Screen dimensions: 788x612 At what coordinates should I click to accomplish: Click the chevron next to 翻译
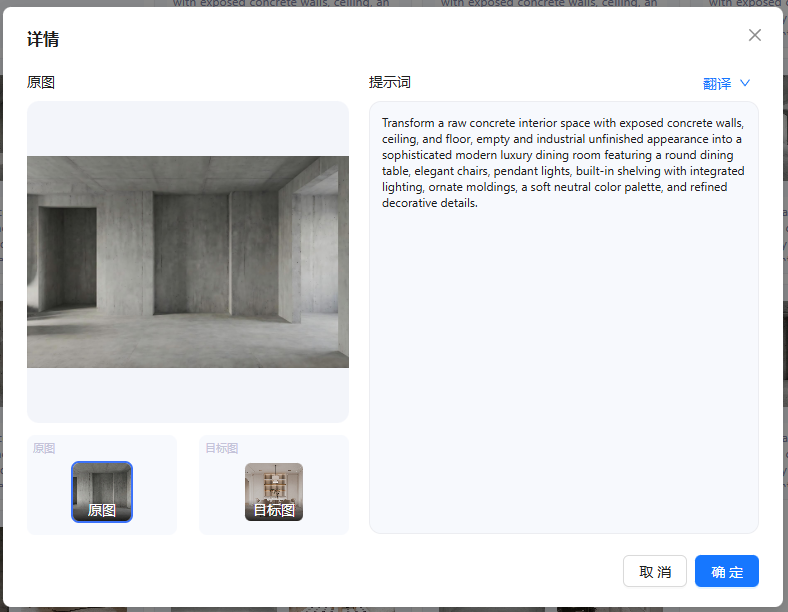pyautogui.click(x=745, y=83)
